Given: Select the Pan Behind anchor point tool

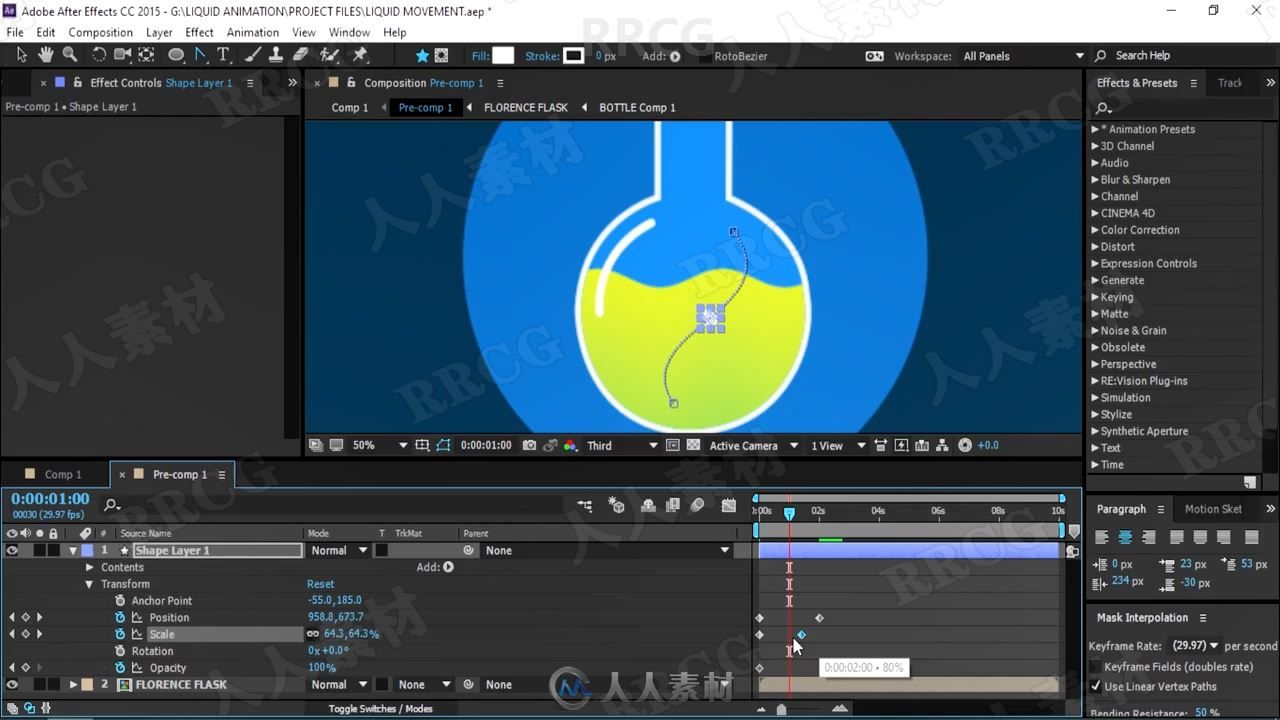Looking at the screenshot, I should pos(147,55).
